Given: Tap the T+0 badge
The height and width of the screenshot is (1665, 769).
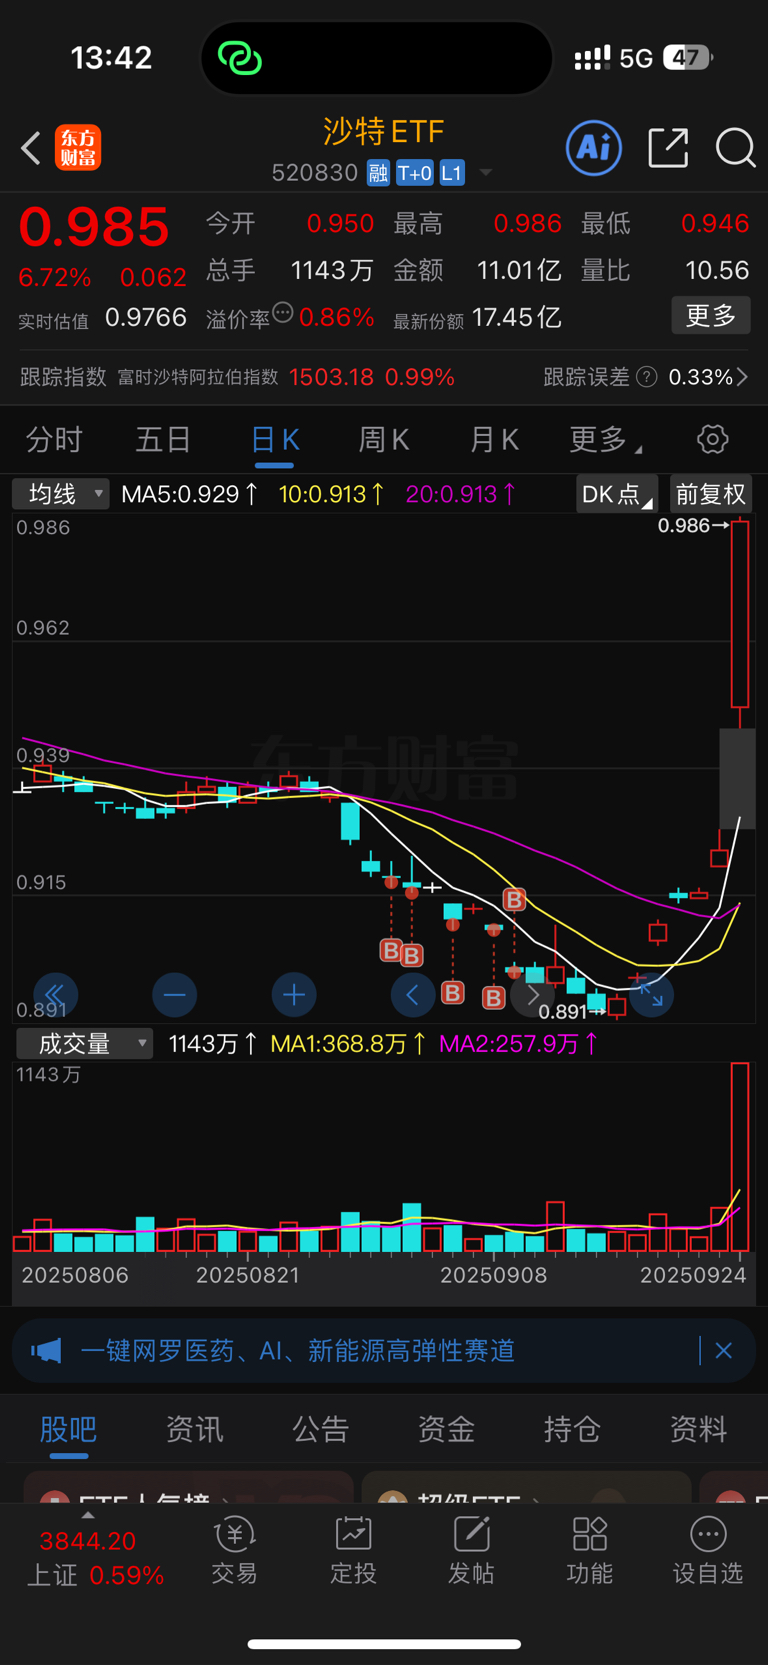Looking at the screenshot, I should 414,173.
